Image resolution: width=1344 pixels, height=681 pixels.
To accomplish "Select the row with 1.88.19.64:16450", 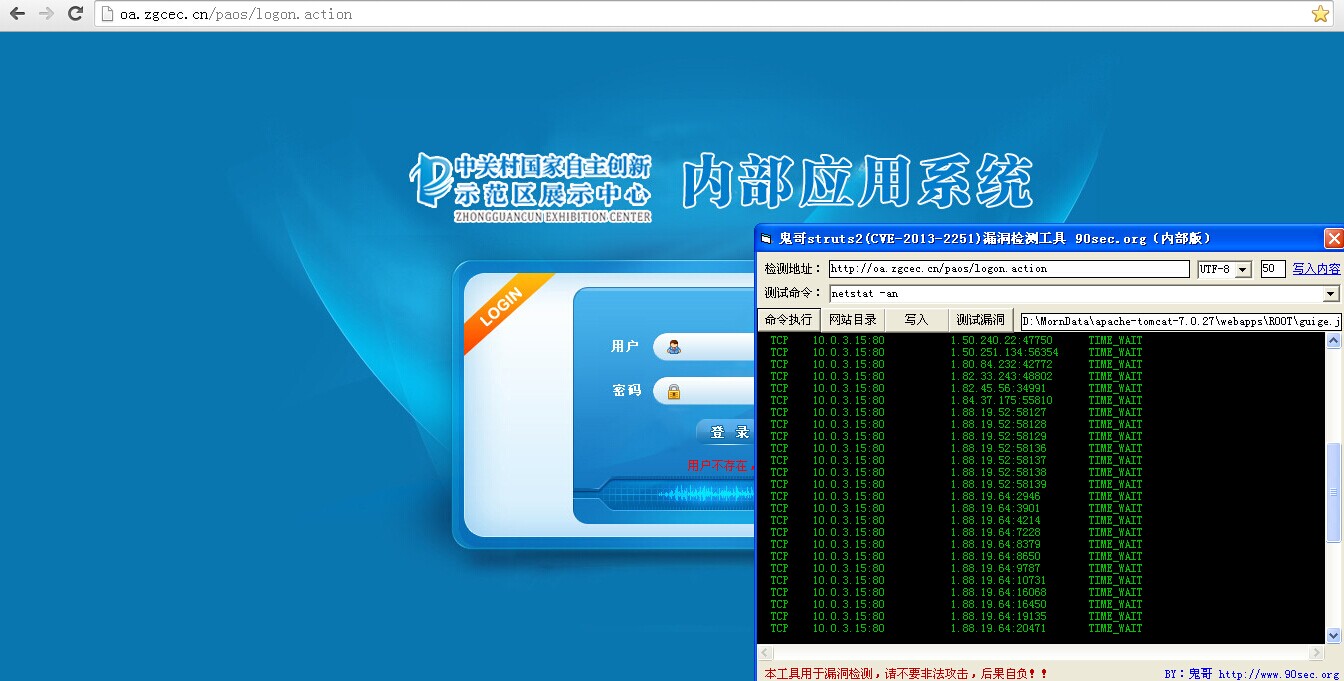I will (956, 604).
